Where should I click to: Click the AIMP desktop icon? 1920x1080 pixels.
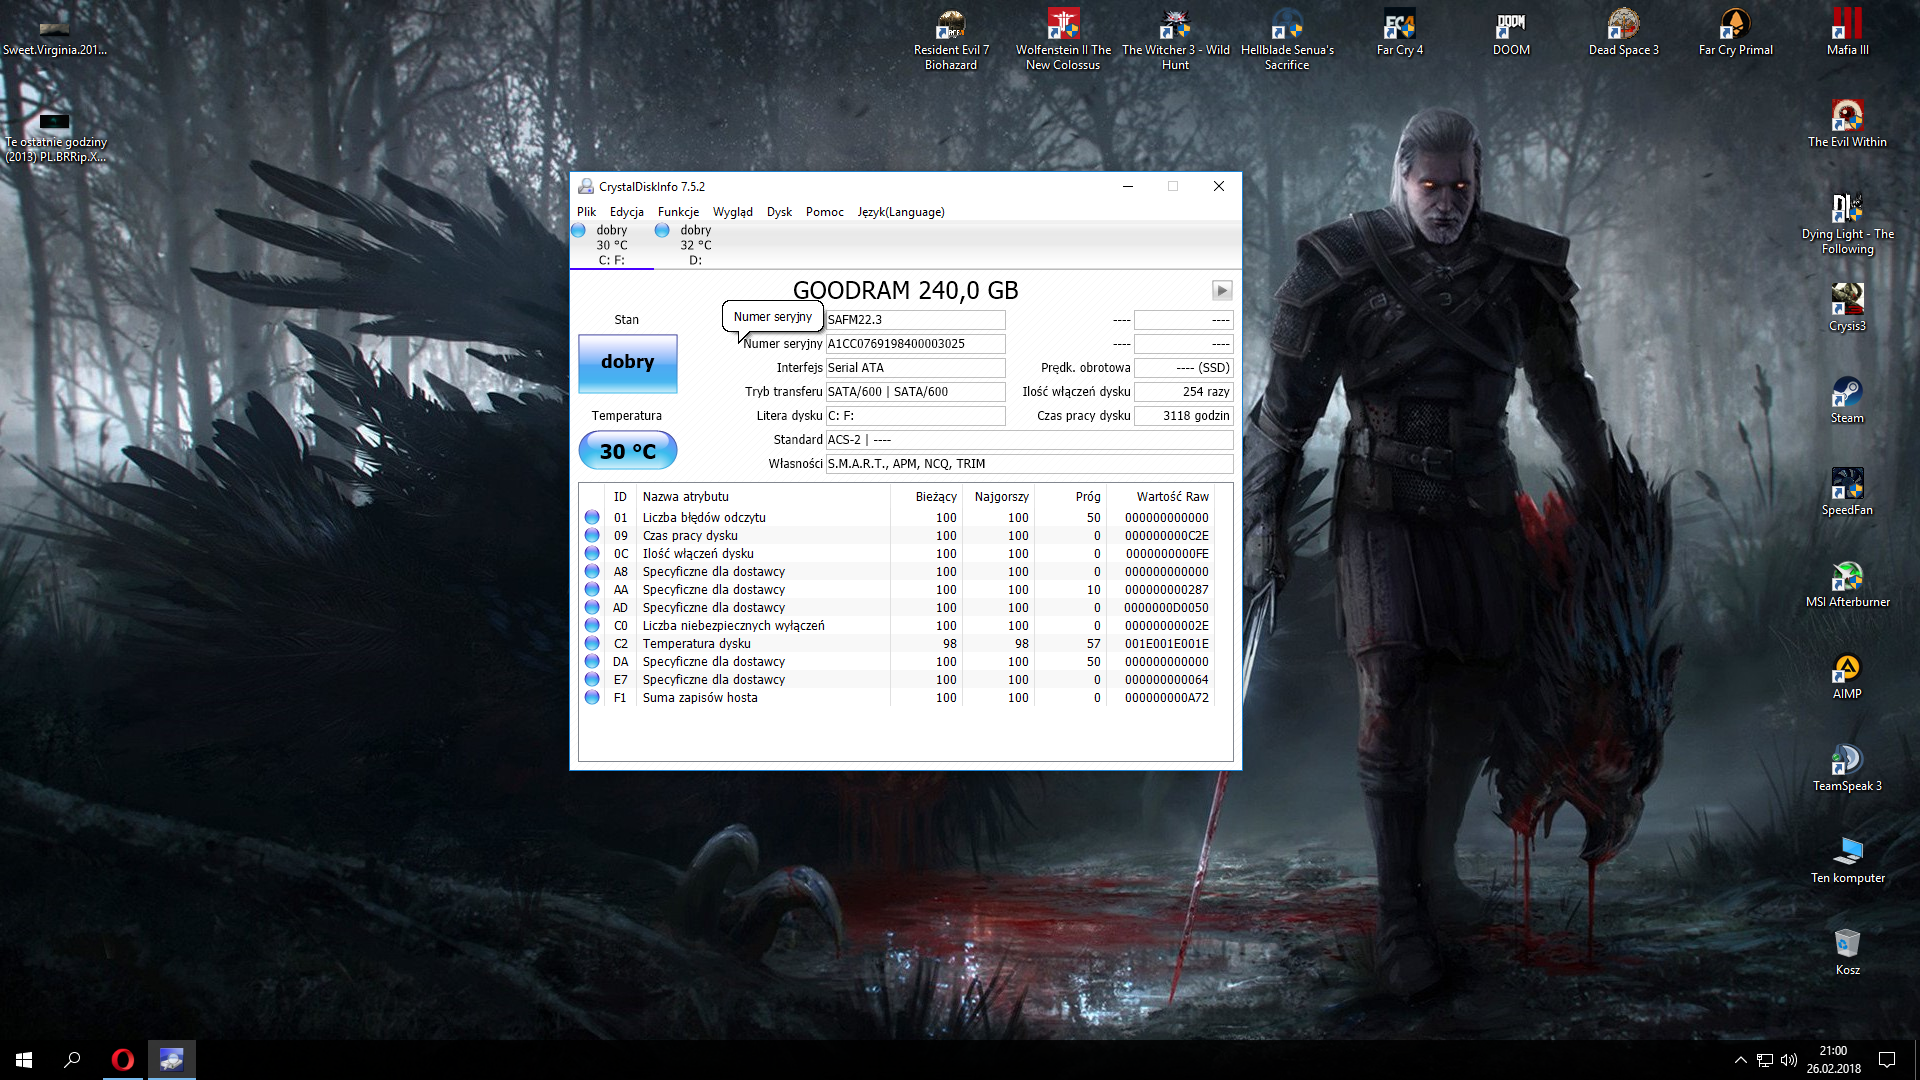1847,677
